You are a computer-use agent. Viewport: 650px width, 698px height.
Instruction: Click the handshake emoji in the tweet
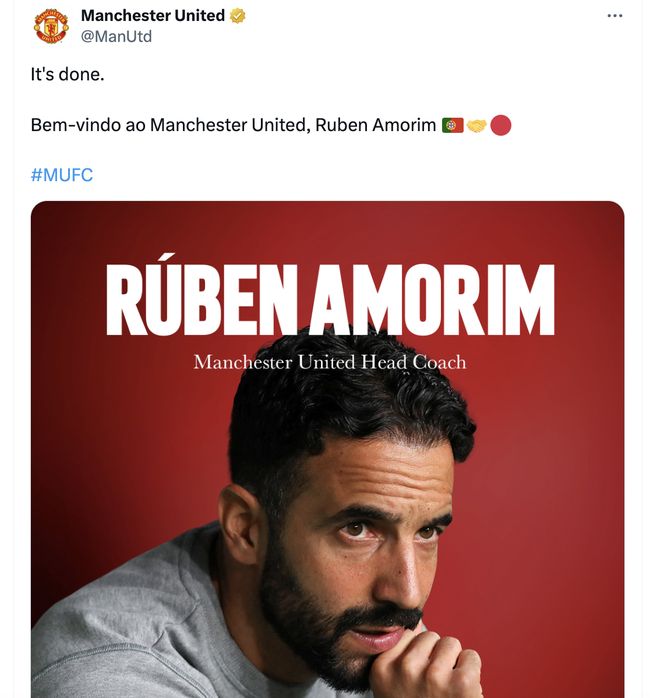coord(476,126)
